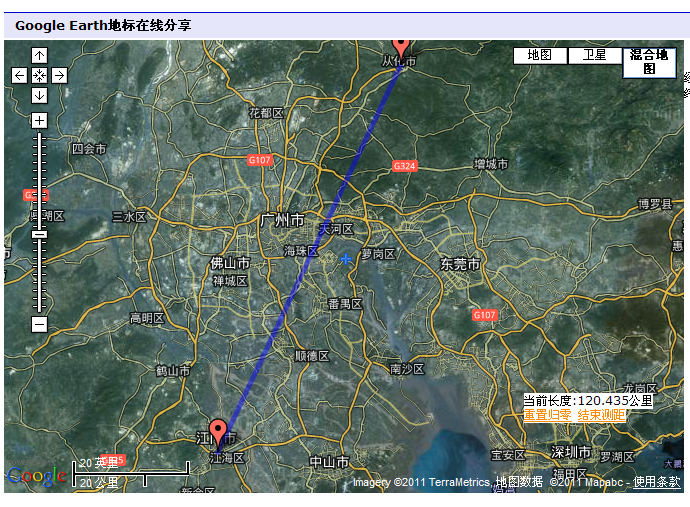Image resolution: width=690 pixels, height=507 pixels.
Task: Click the 天河区 label
Action: click(337, 229)
